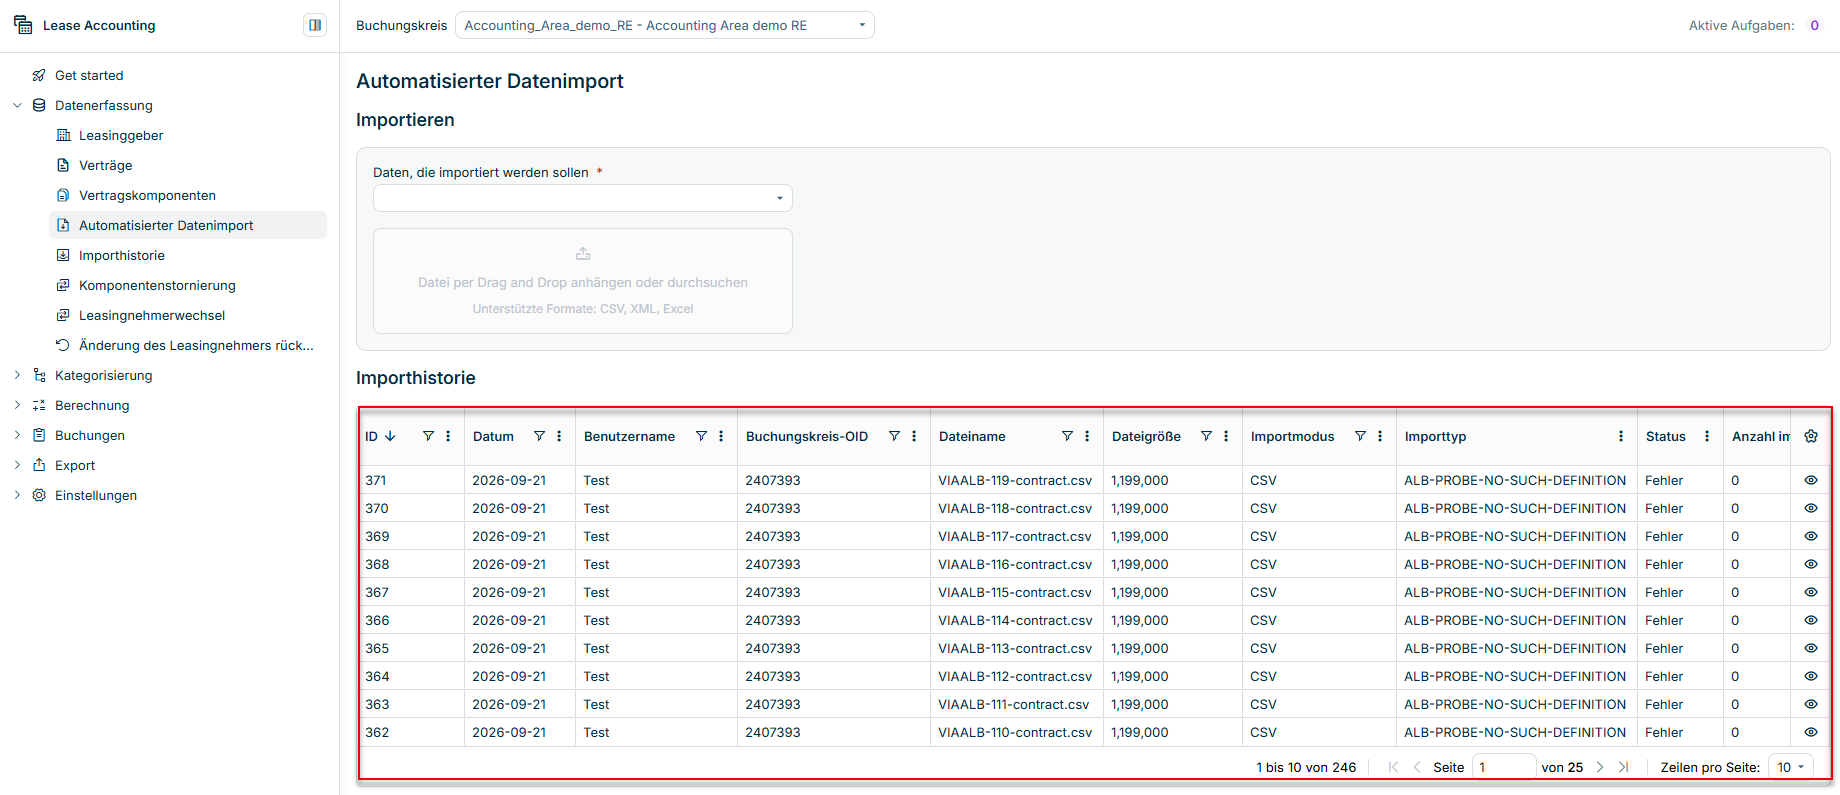
Task: Sort by ID column arrow
Action: [x=391, y=436]
